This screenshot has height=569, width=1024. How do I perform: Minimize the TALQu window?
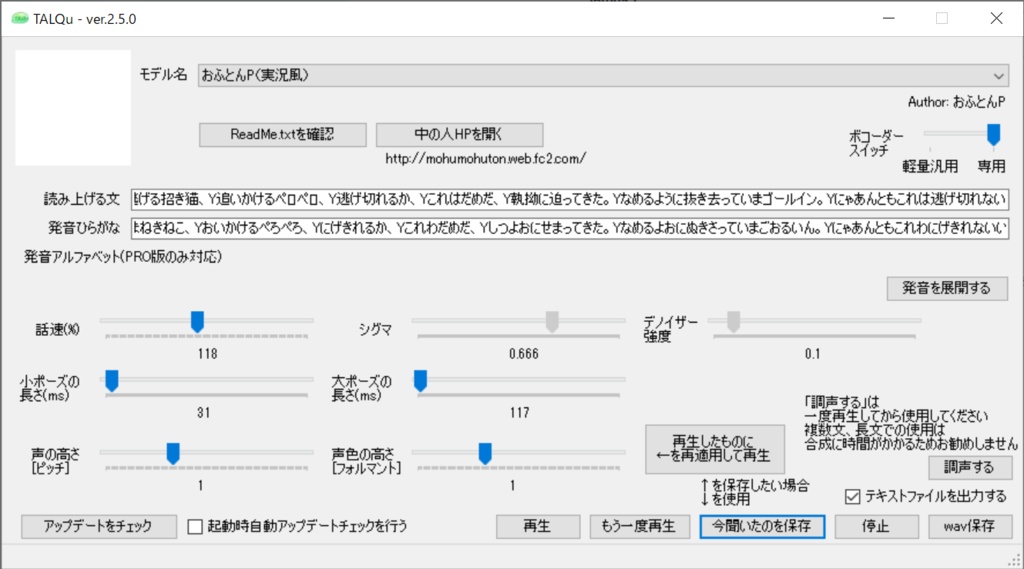tap(888, 18)
